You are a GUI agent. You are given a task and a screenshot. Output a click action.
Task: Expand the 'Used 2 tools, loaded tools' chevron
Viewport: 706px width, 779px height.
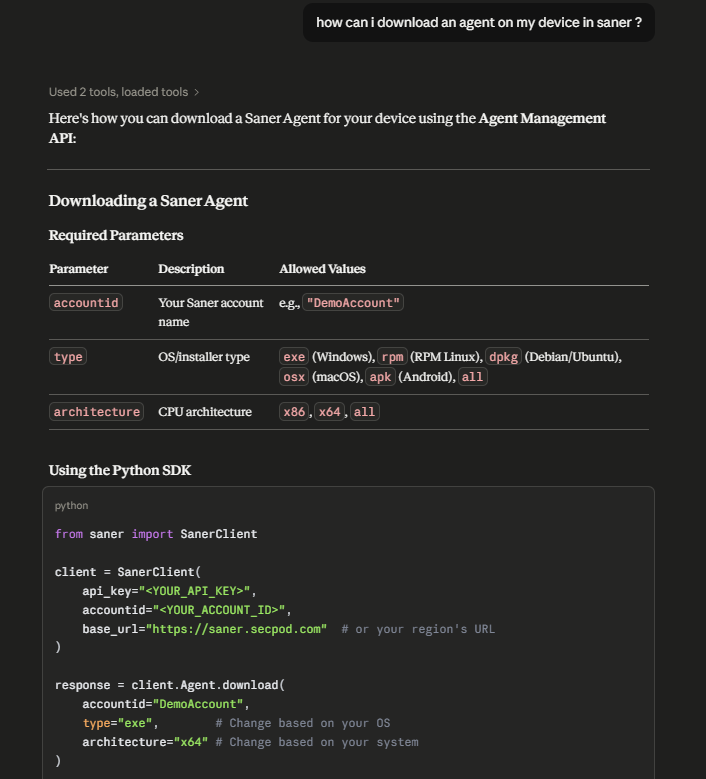click(196, 92)
